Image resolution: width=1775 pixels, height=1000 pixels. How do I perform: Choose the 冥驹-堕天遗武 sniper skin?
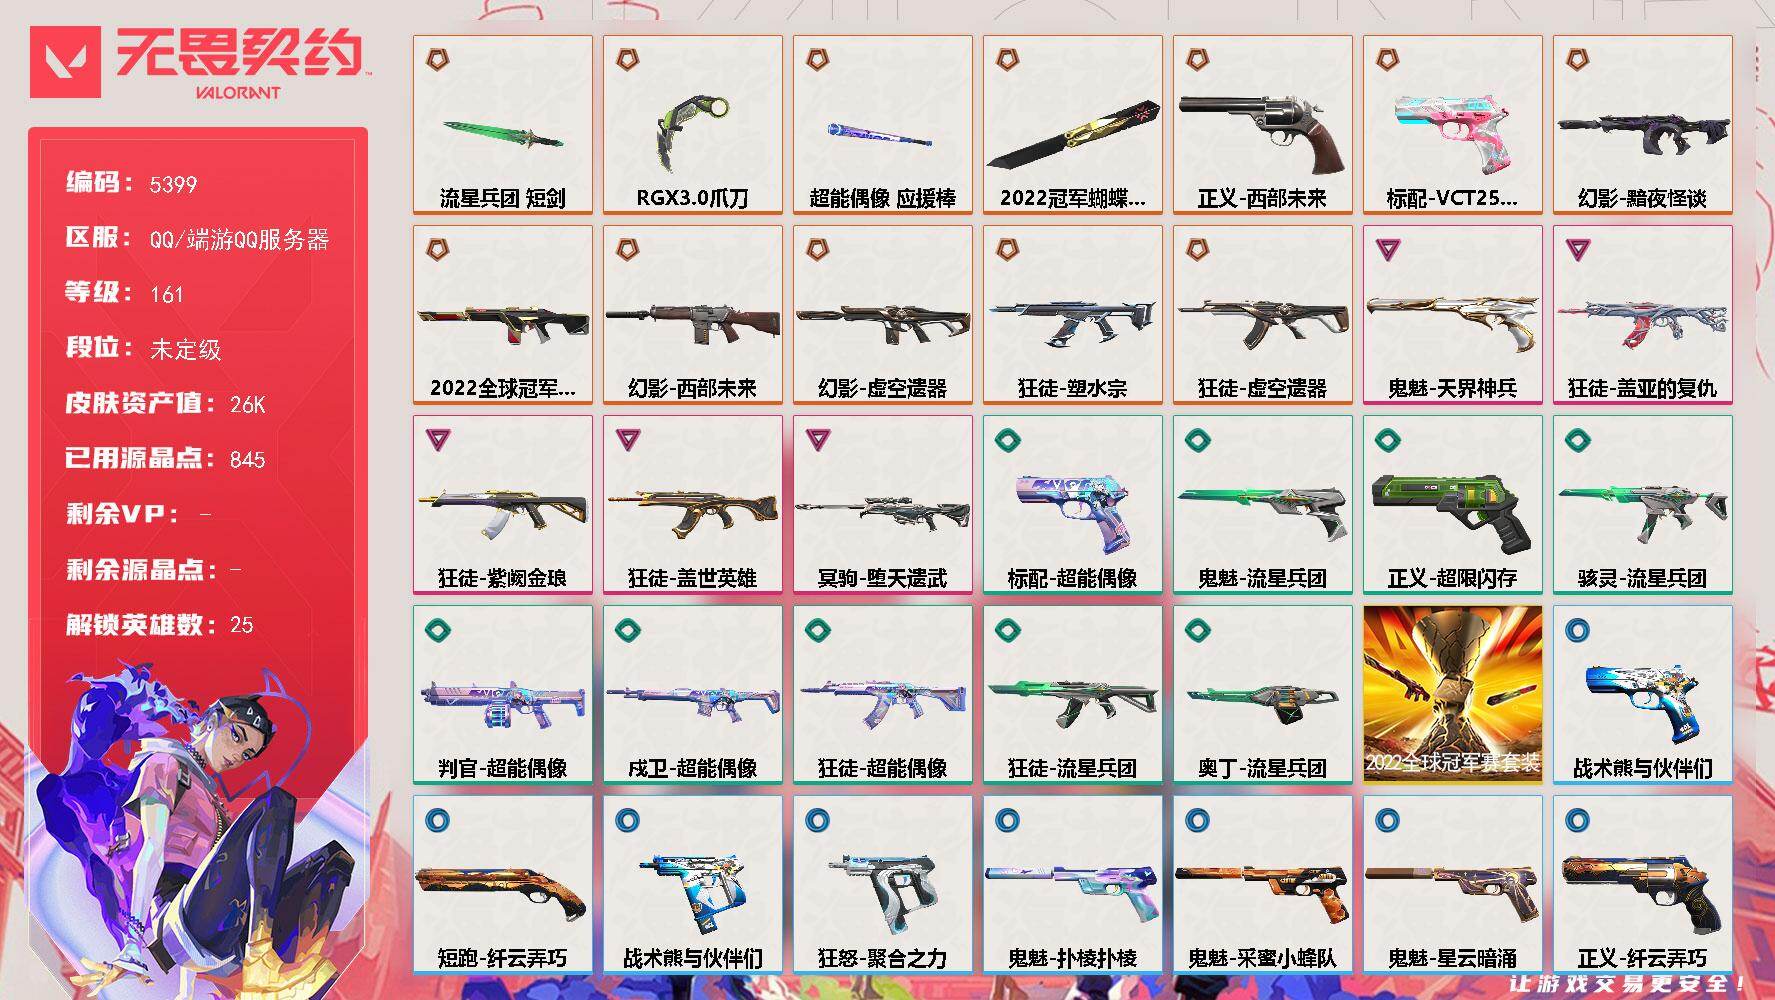coord(883,505)
